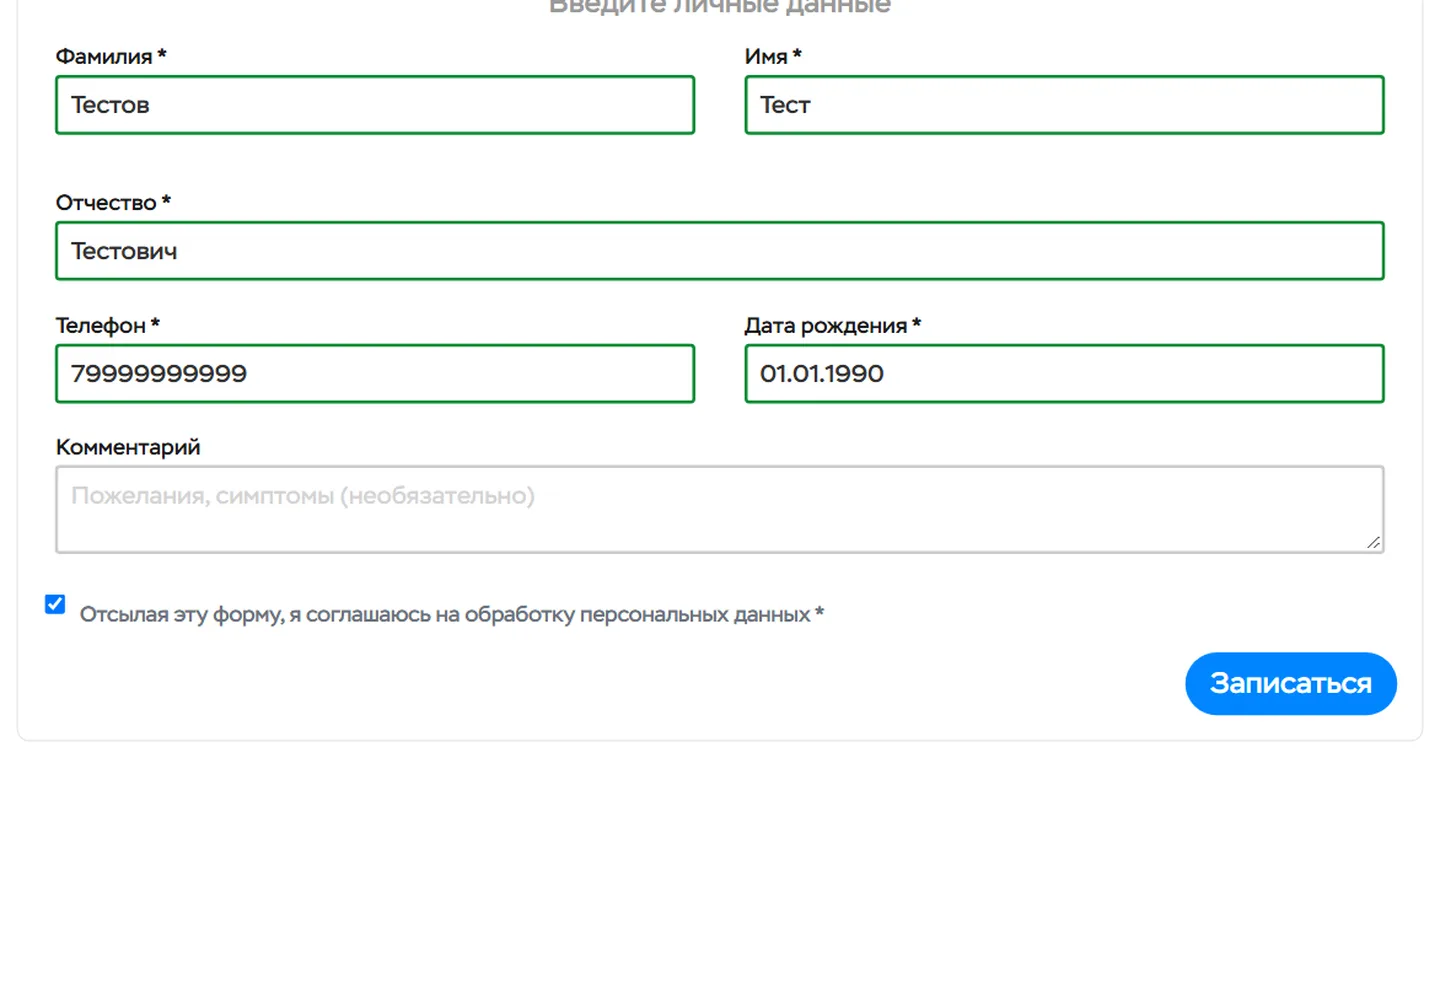
Task: Click the 'Фамилия *' label
Action: tap(111, 57)
